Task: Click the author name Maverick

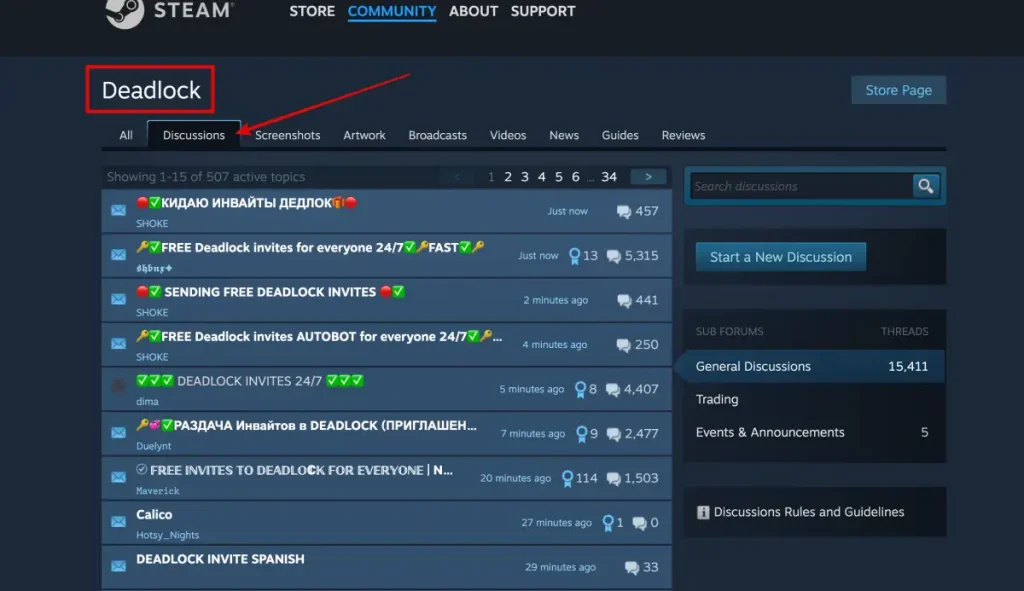Action: [157, 490]
